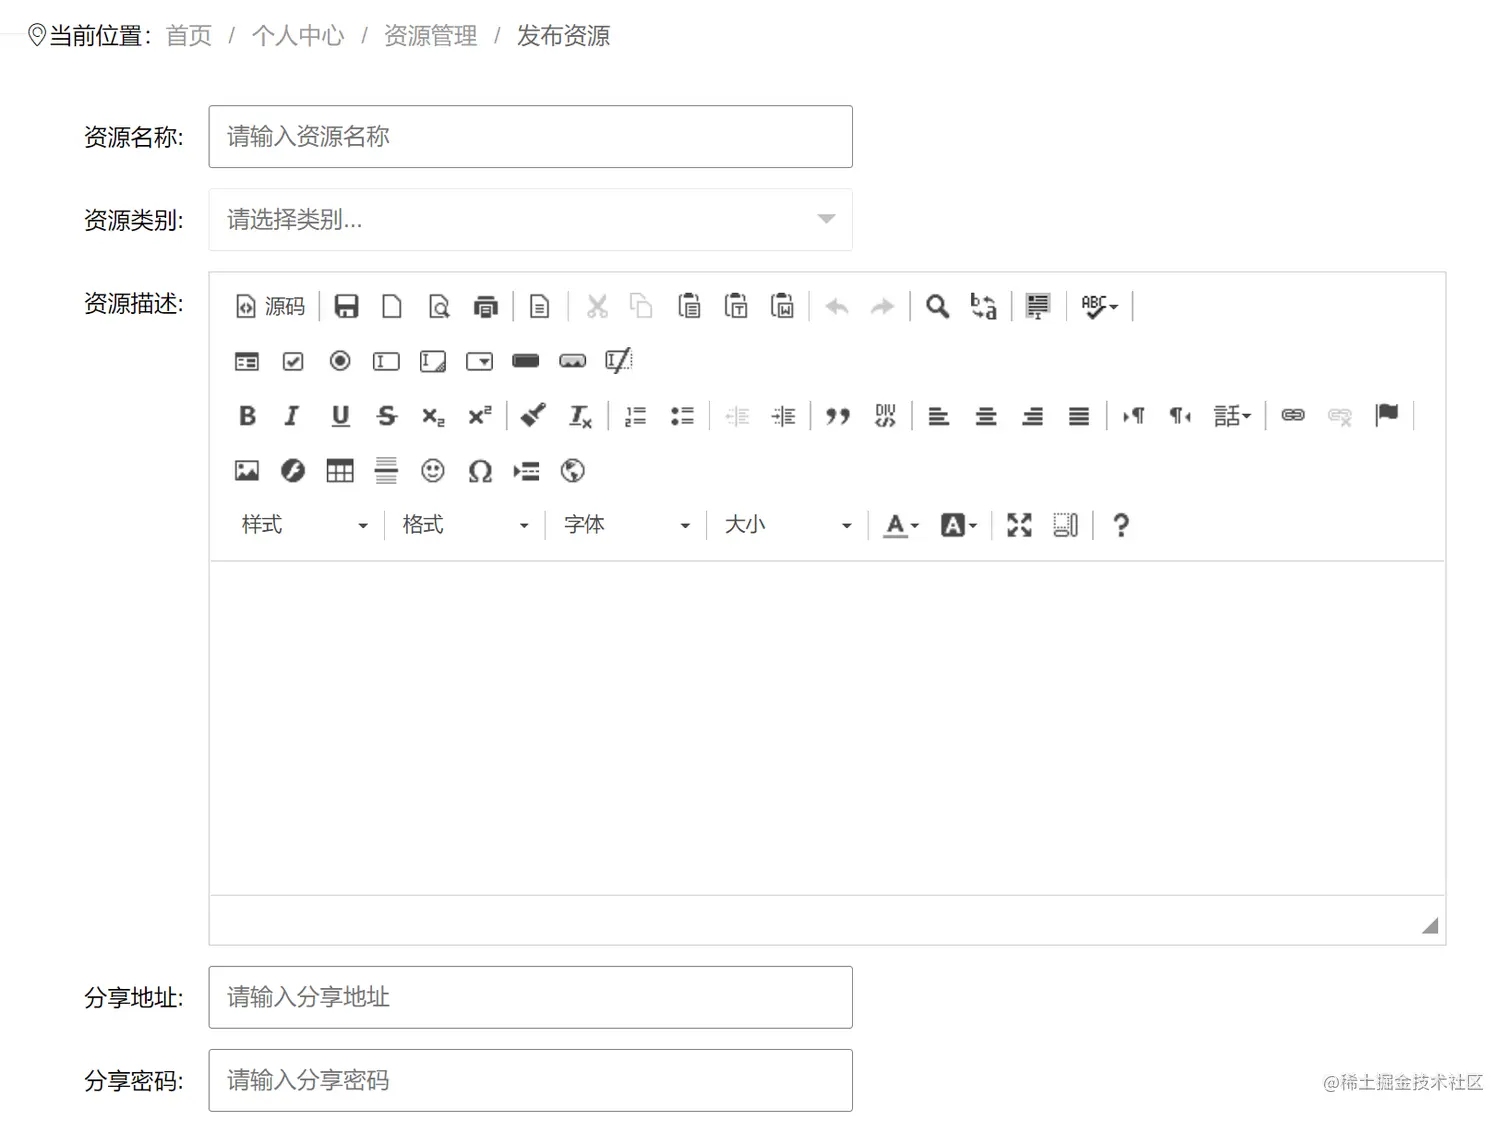
Task: Align text right
Action: [1033, 416]
